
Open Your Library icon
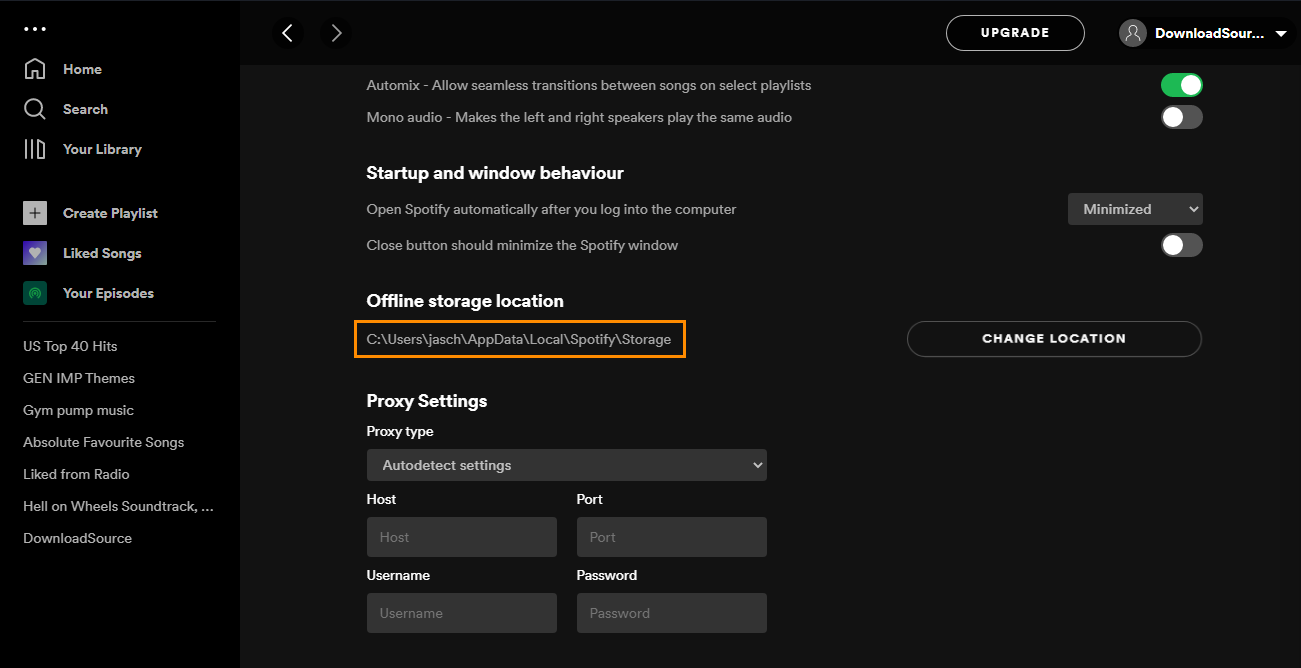coord(35,149)
